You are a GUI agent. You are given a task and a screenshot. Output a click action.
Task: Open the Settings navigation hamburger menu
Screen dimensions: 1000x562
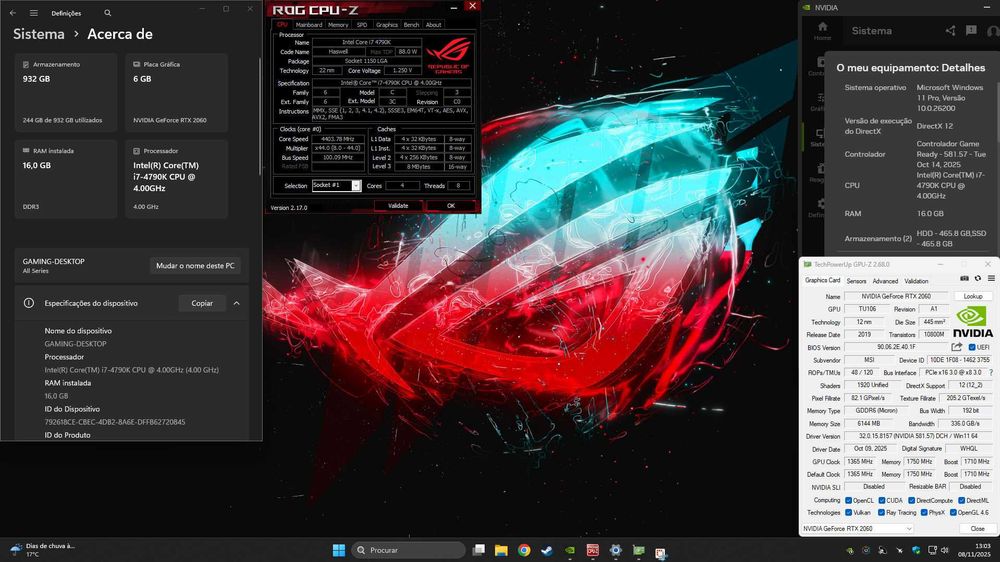[x=34, y=13]
